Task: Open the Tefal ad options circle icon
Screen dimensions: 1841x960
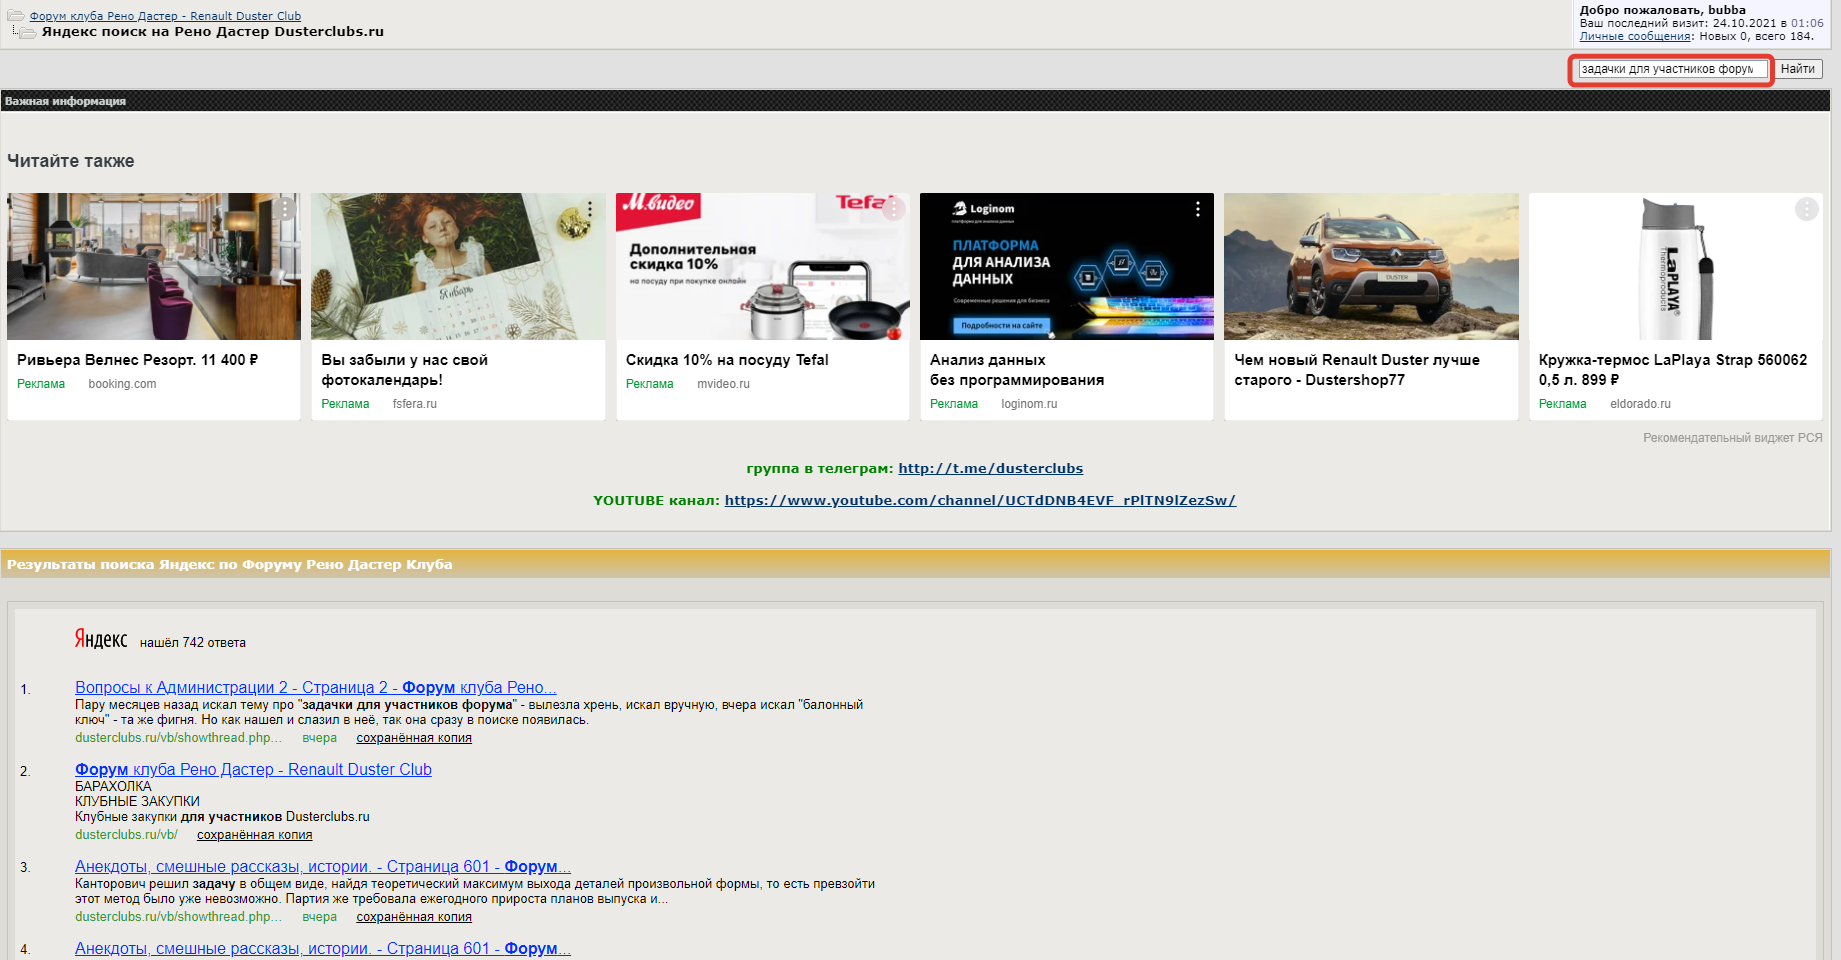Action: [894, 209]
